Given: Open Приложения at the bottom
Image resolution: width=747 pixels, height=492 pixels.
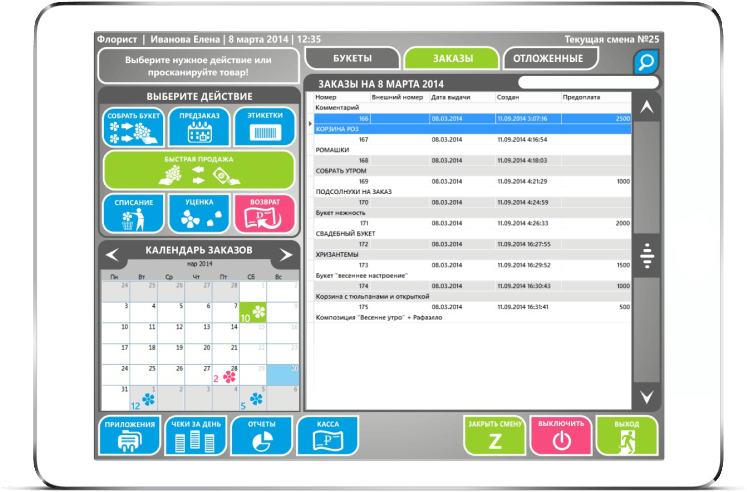Looking at the screenshot, I should pyautogui.click(x=130, y=436).
